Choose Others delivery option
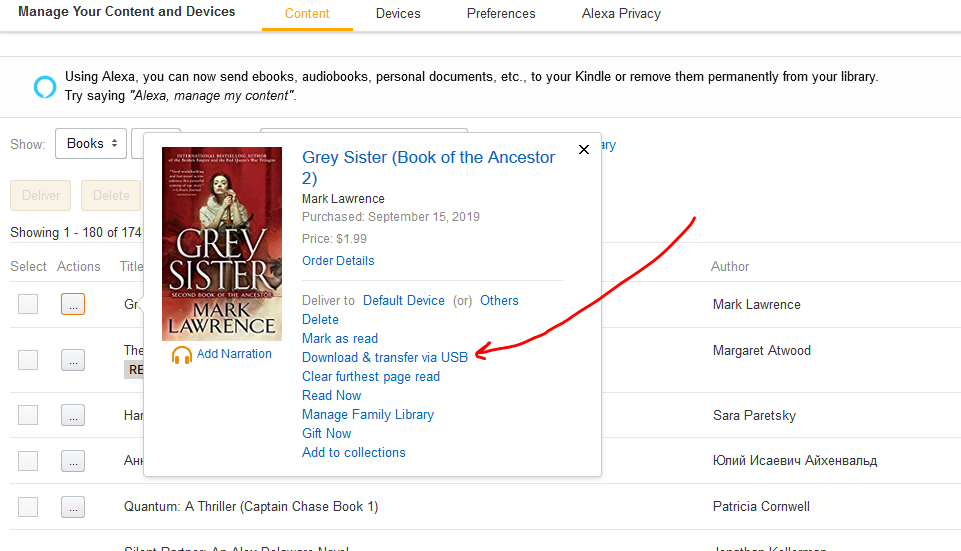Image resolution: width=961 pixels, height=551 pixels. click(499, 300)
